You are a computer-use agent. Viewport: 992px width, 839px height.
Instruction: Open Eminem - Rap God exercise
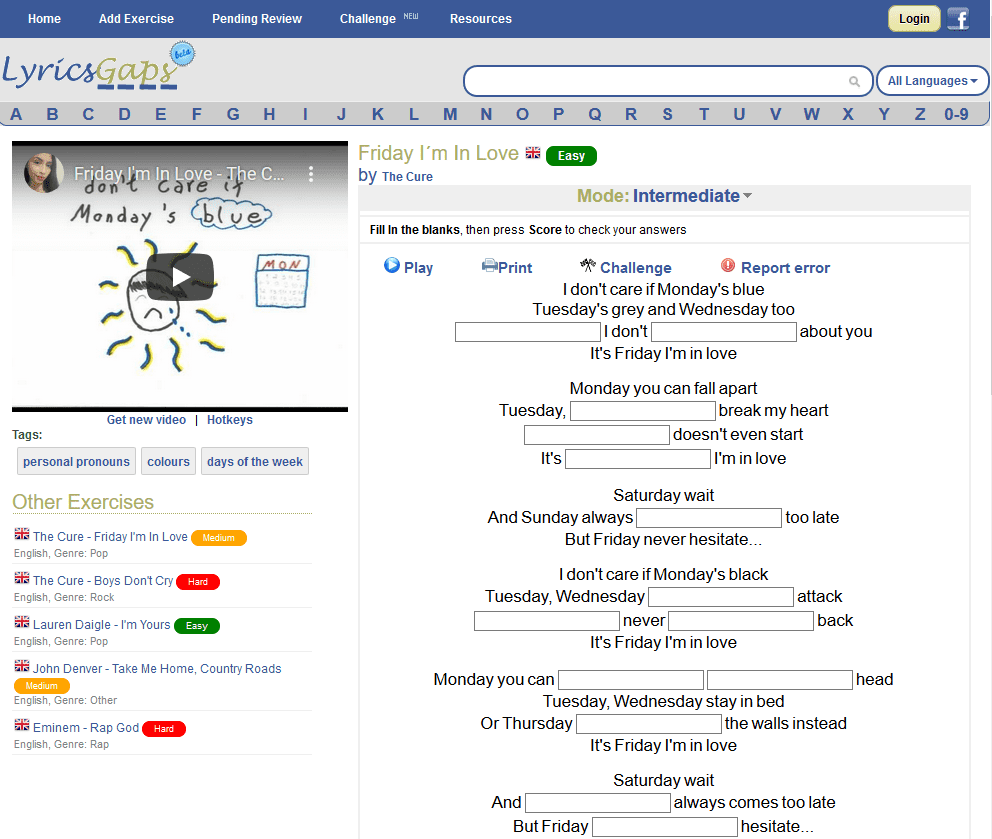coord(86,728)
